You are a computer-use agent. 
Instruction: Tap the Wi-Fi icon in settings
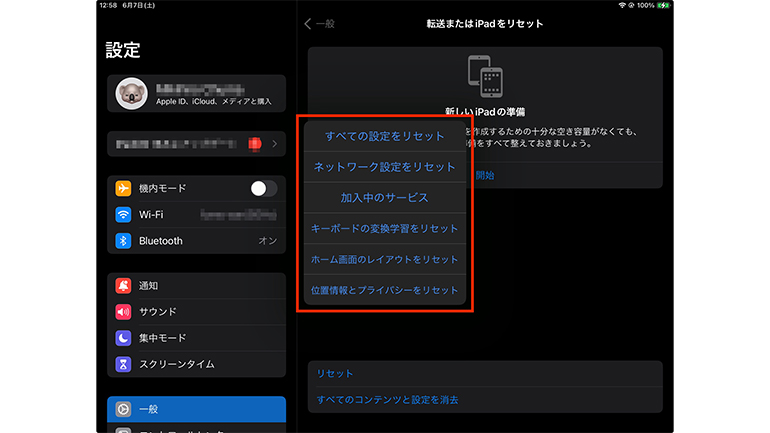click(x=123, y=215)
